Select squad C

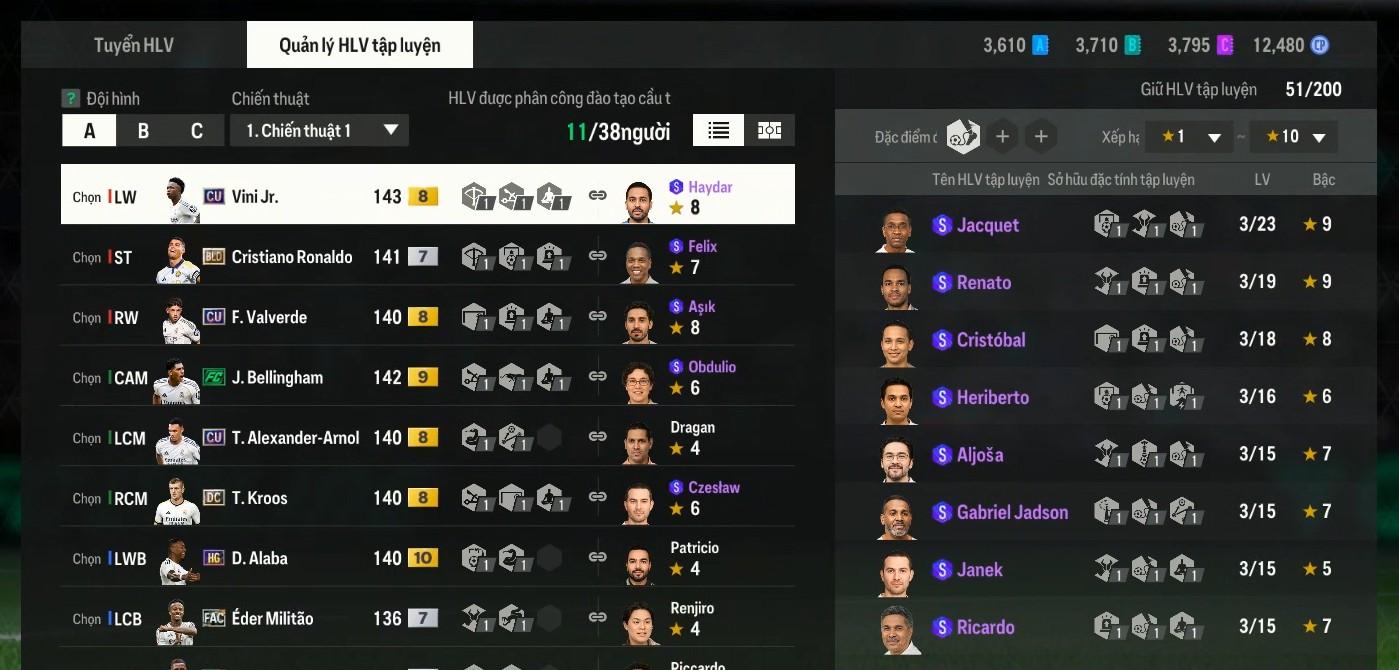coord(196,131)
